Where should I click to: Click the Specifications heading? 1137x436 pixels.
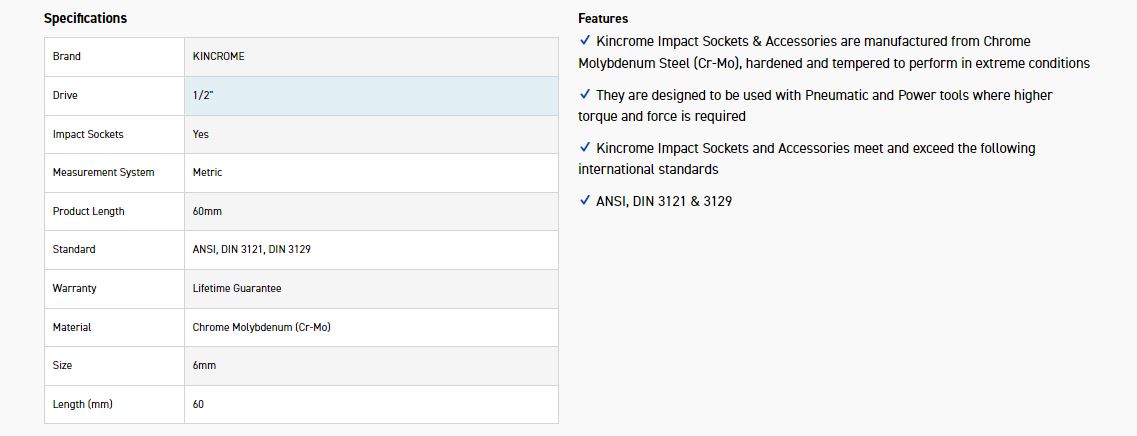point(85,18)
